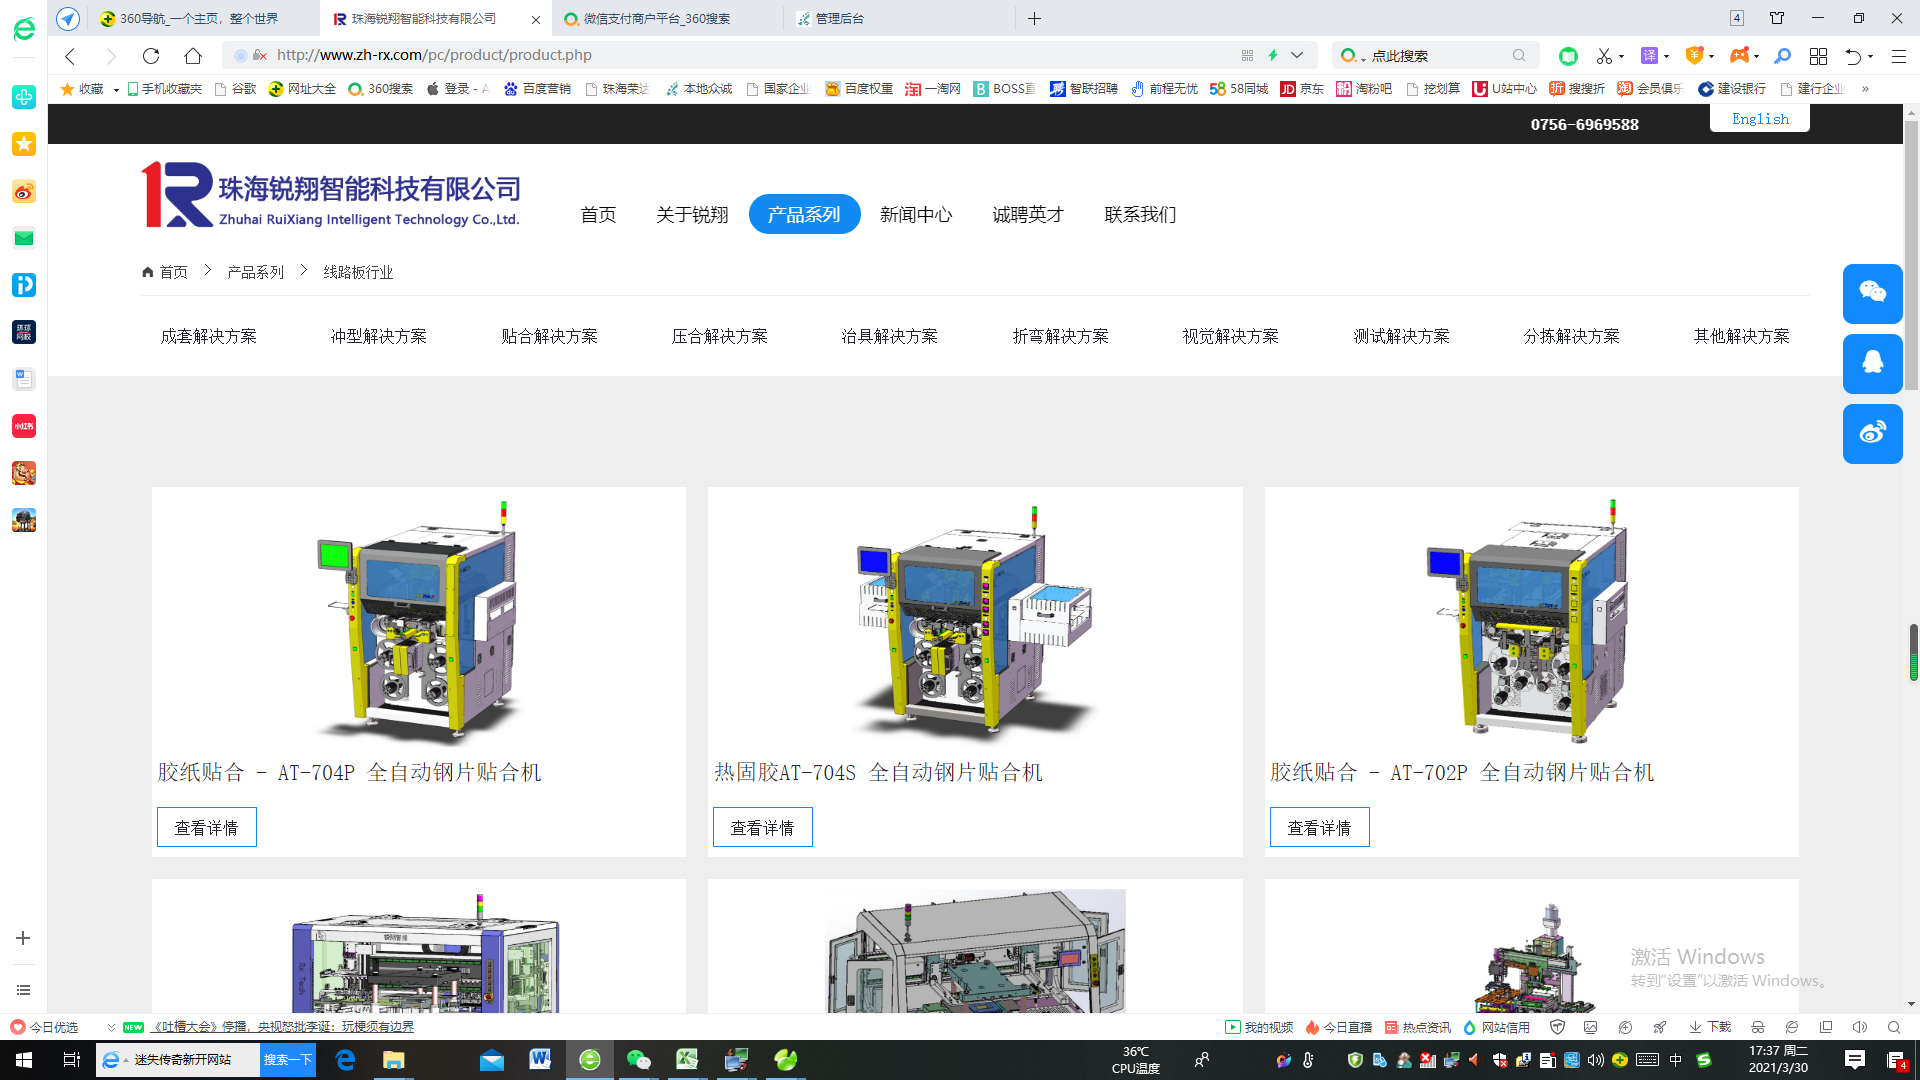1920x1080 pixels.
Task: Open 诚聘英才 navigation item
Action: 1028,214
